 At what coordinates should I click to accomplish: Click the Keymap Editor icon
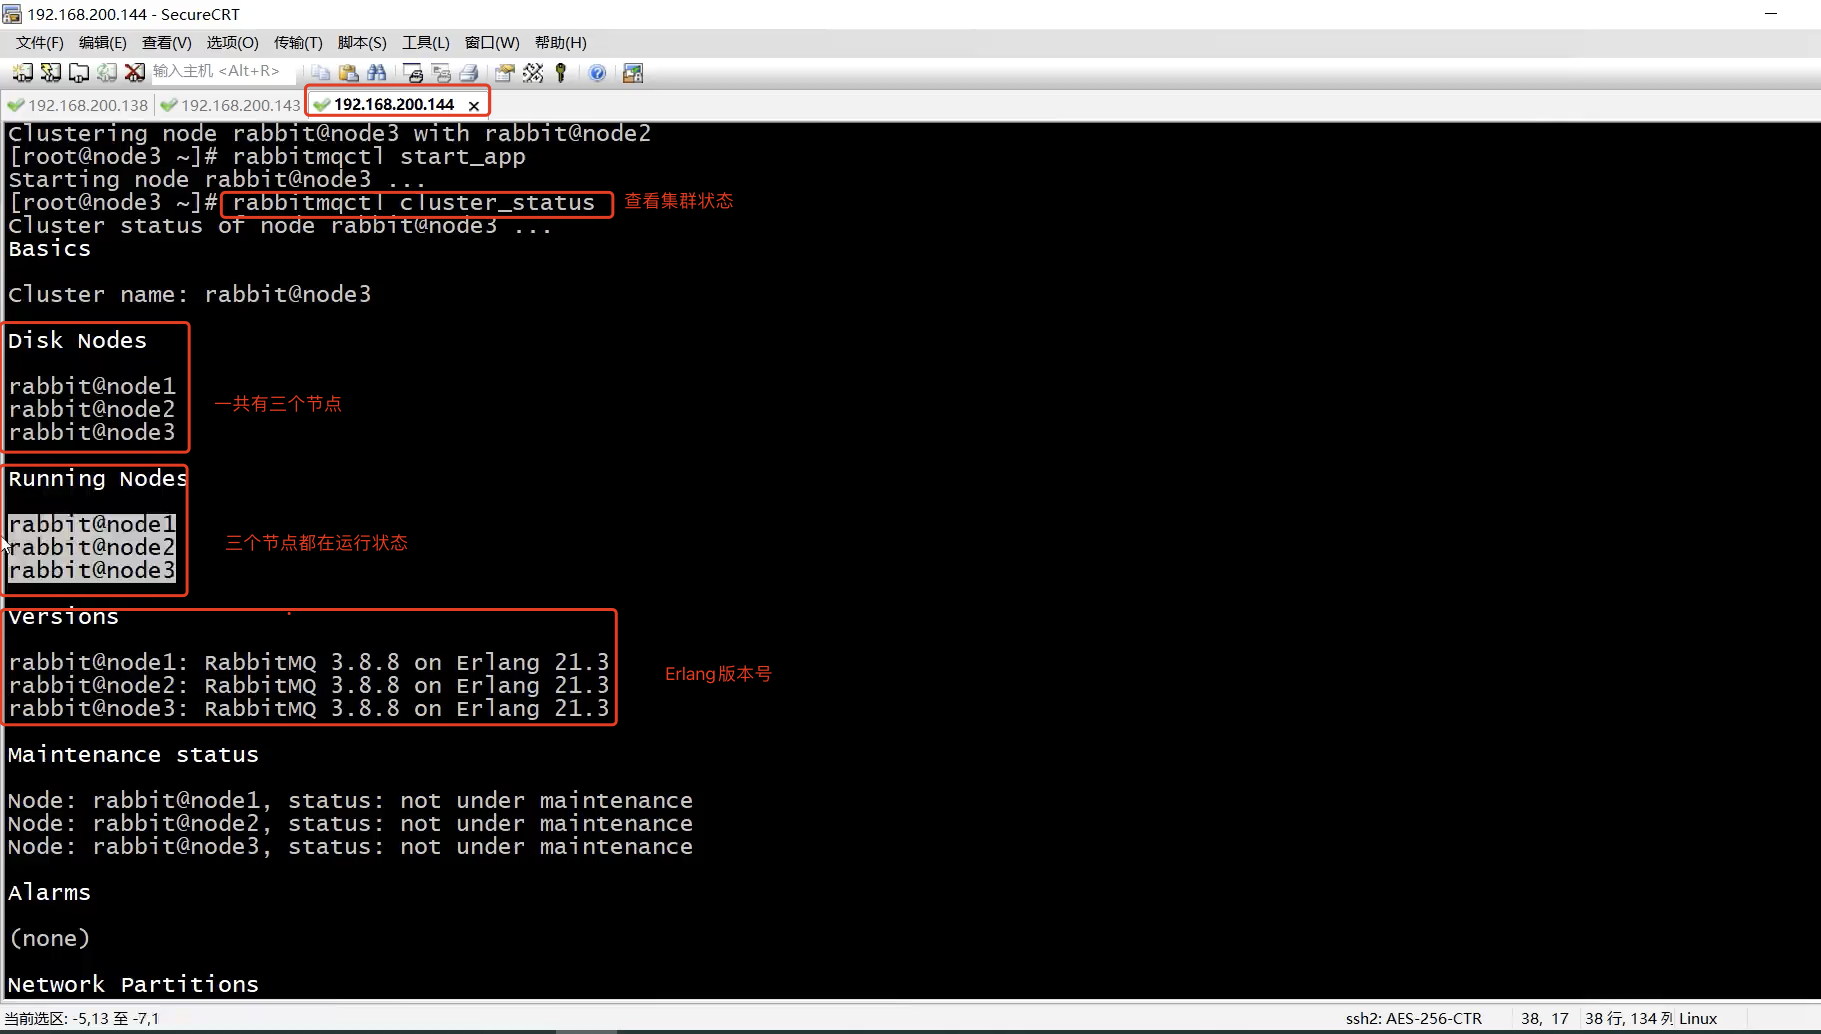pos(532,72)
